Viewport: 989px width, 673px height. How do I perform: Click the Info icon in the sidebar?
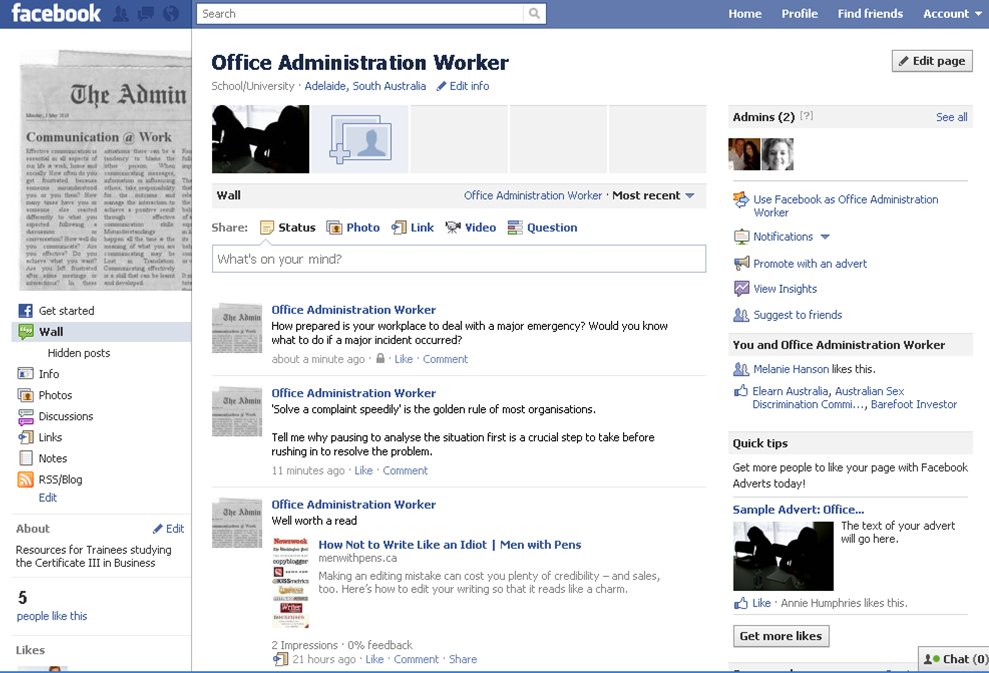(x=25, y=373)
